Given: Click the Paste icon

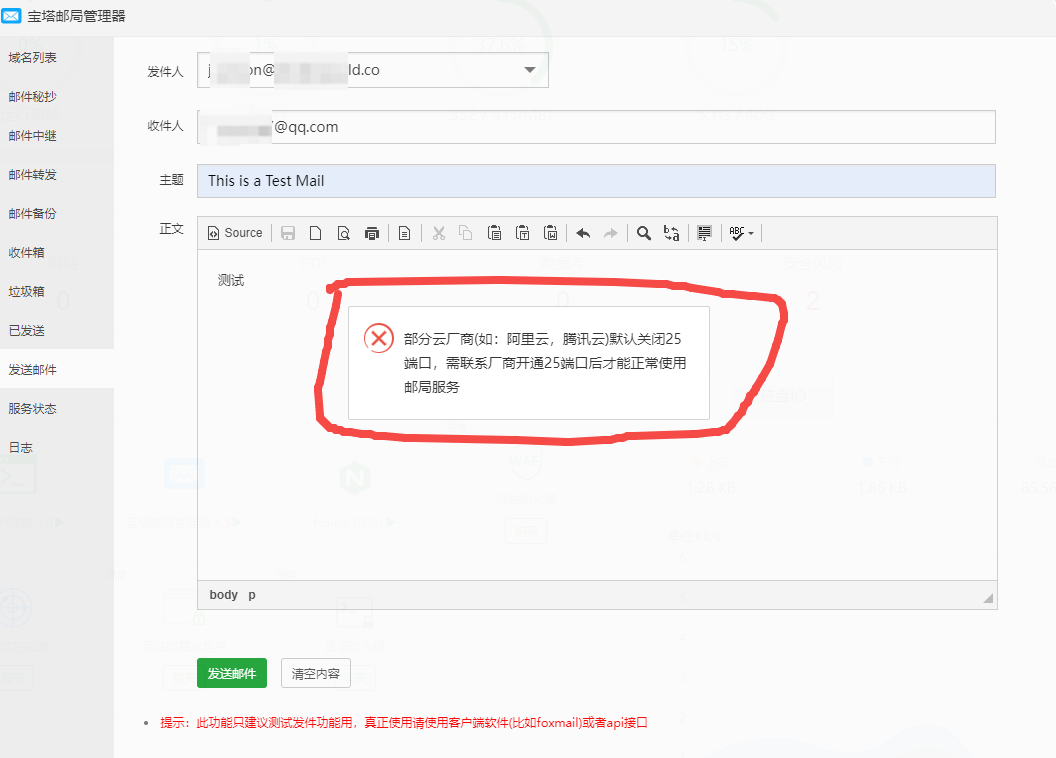Looking at the screenshot, I should pyautogui.click(x=494, y=233).
